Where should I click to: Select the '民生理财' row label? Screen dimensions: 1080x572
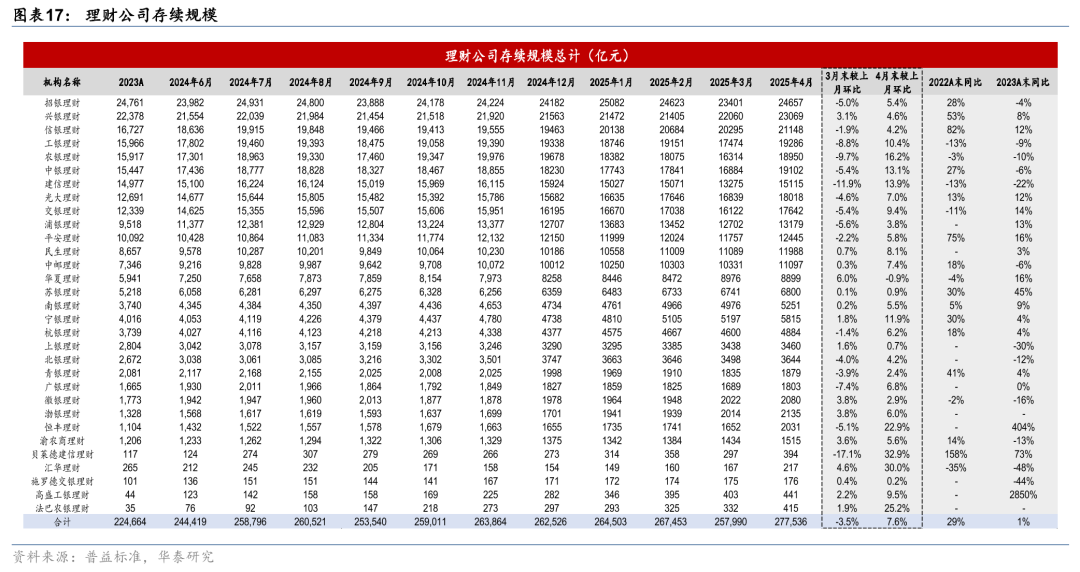tap(62, 252)
